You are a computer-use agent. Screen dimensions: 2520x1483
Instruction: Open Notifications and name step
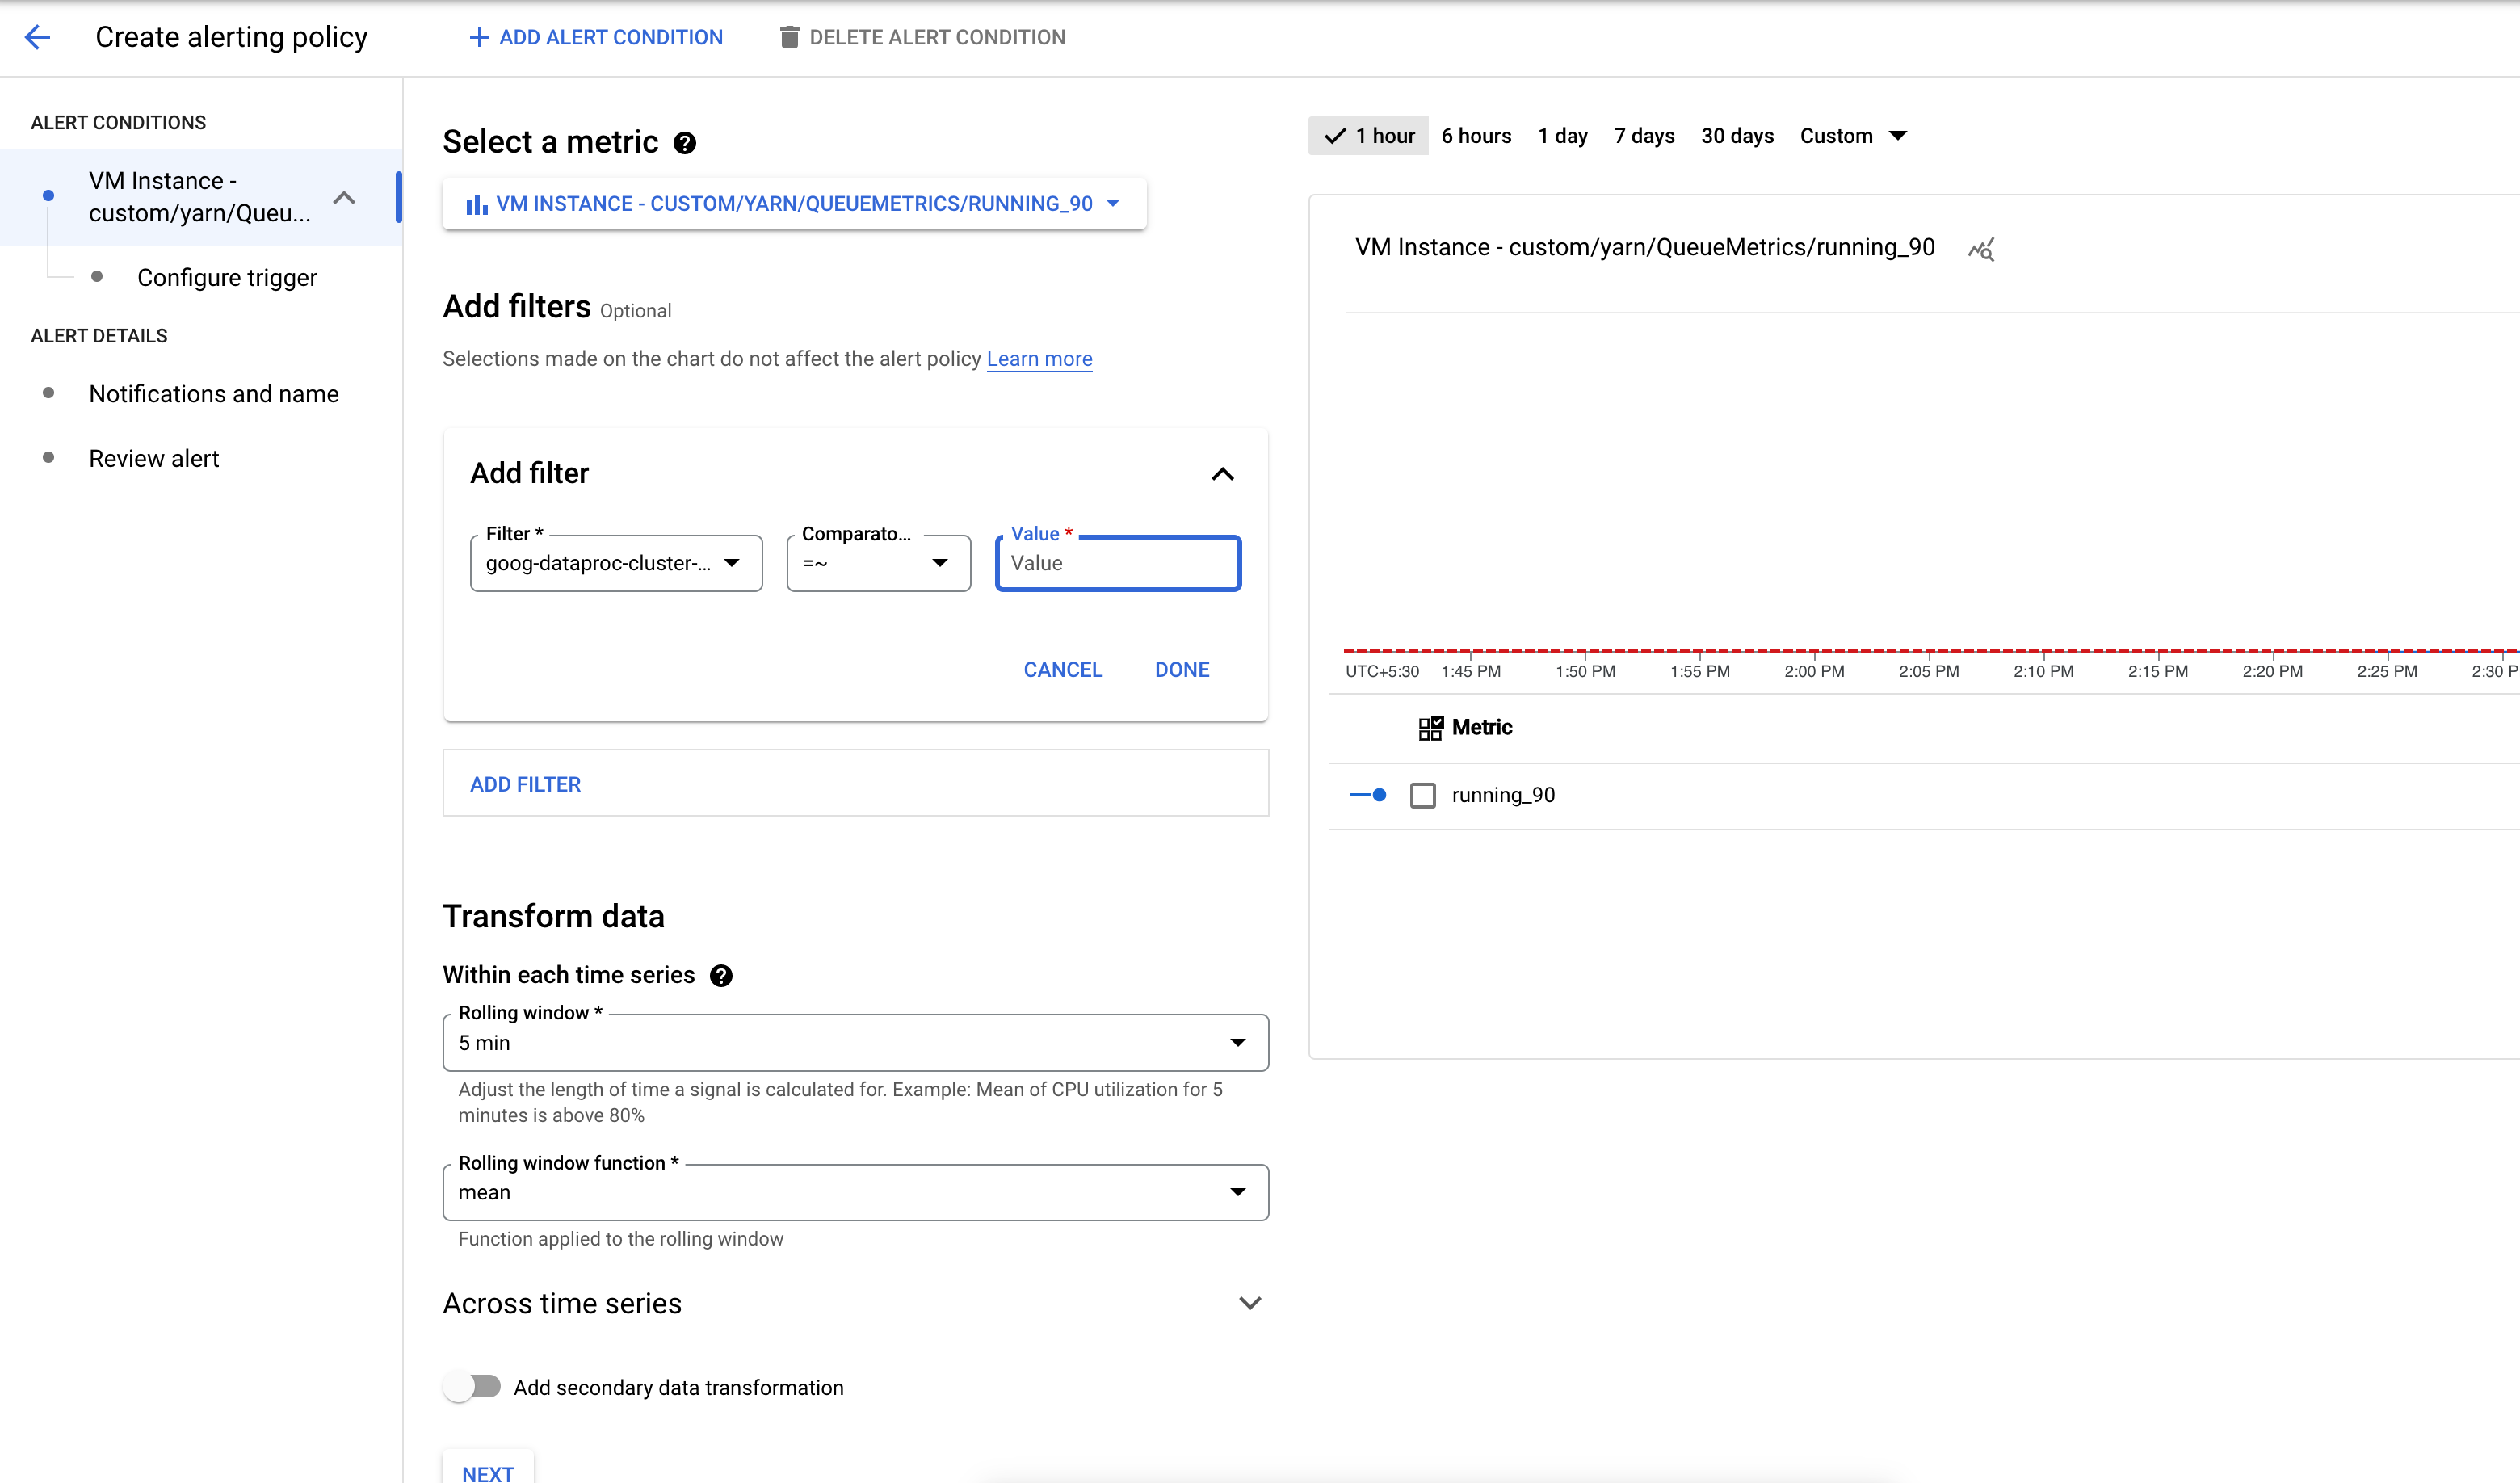[213, 394]
